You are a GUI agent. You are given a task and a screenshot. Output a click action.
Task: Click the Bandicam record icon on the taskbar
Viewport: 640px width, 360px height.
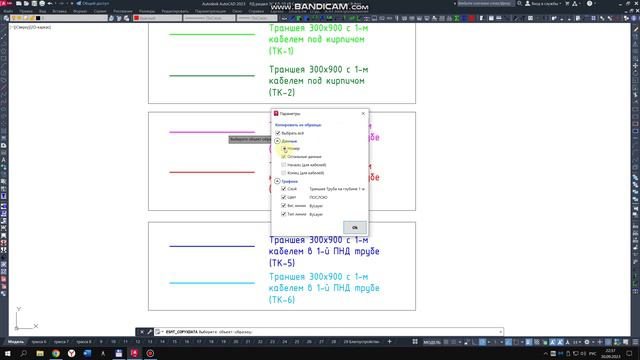[150, 353]
